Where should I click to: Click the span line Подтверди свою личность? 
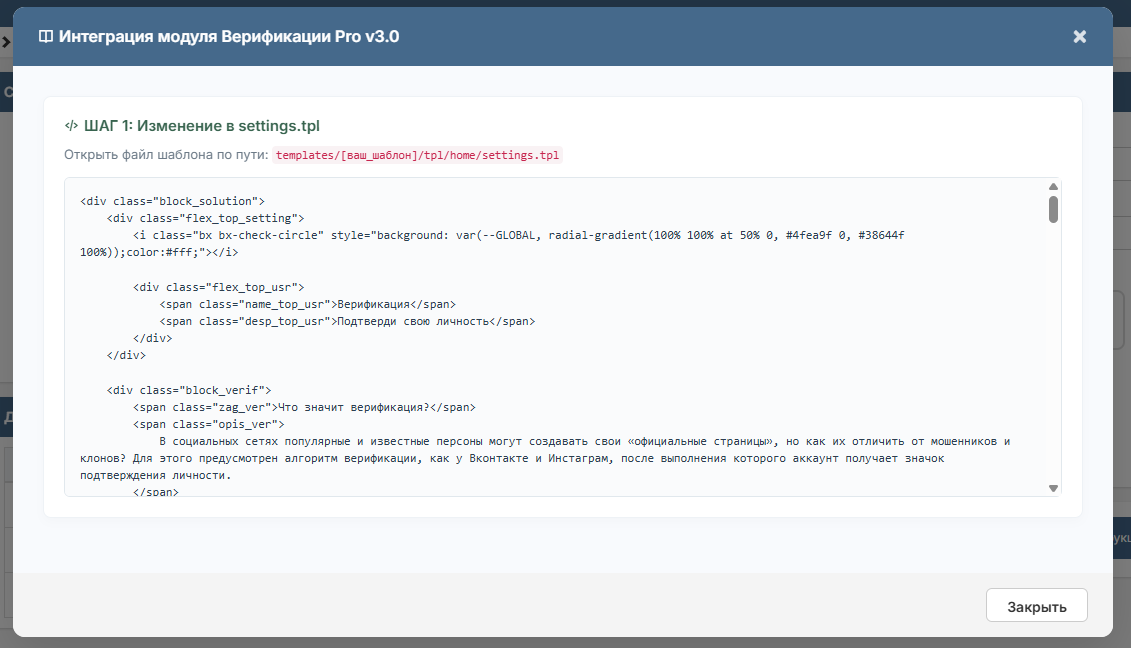348,321
